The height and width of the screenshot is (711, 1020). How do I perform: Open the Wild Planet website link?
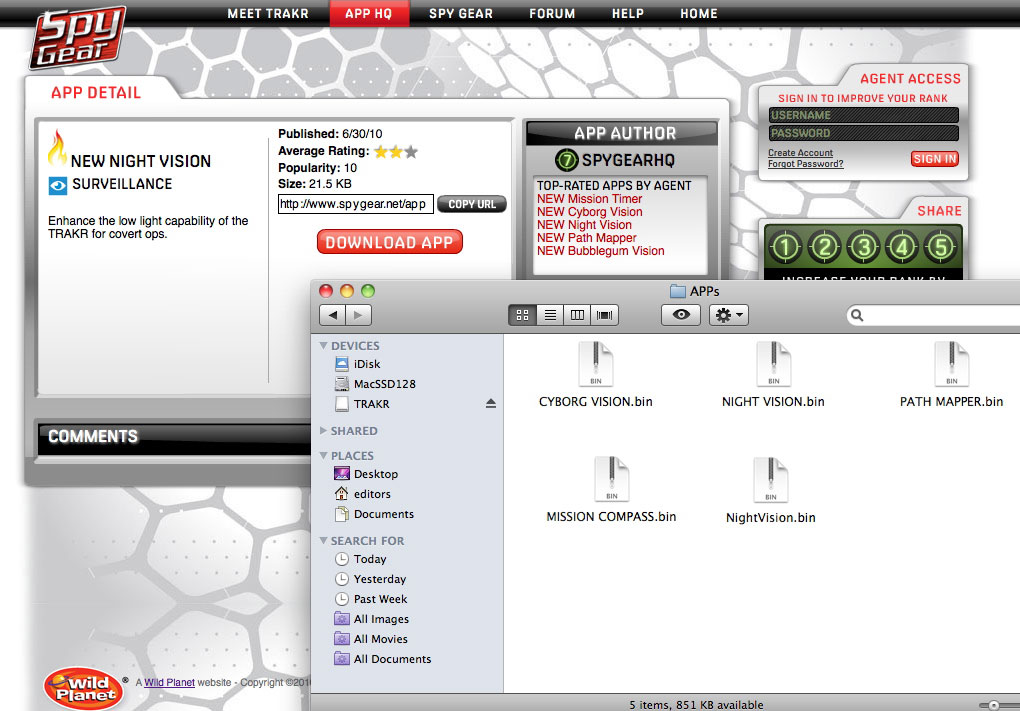point(169,682)
